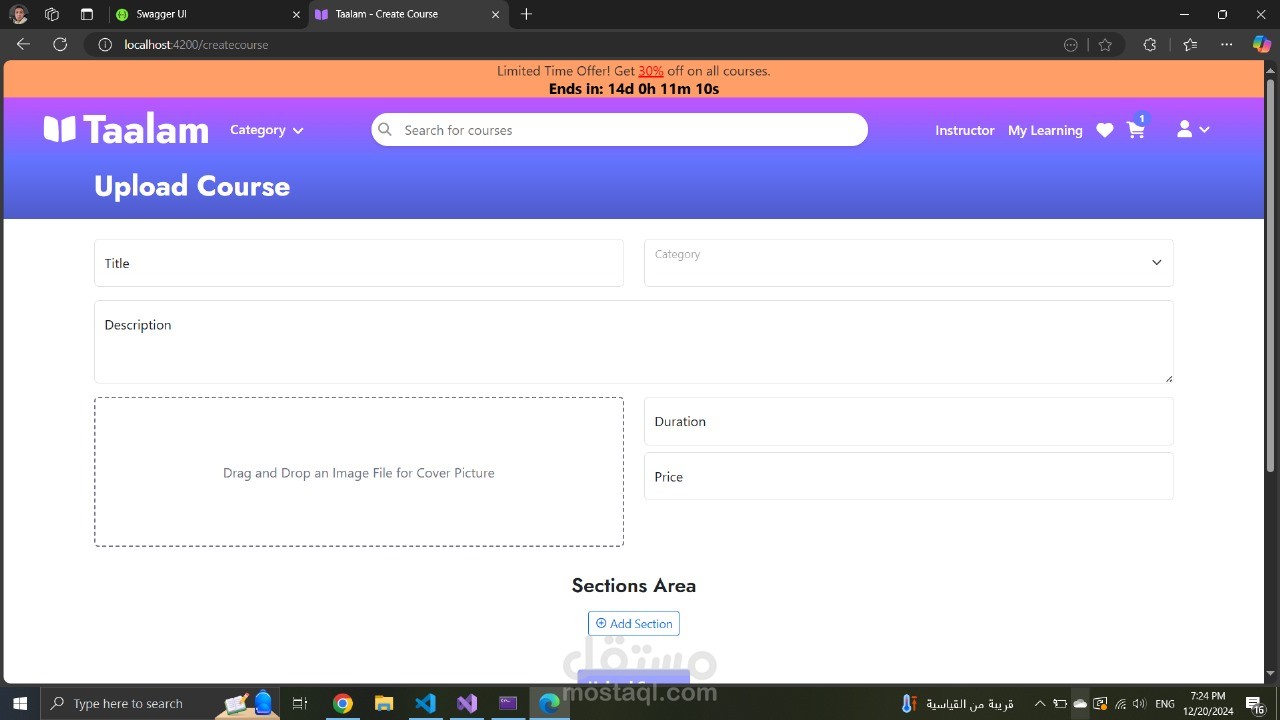Open the notification center icon

click(1258, 704)
